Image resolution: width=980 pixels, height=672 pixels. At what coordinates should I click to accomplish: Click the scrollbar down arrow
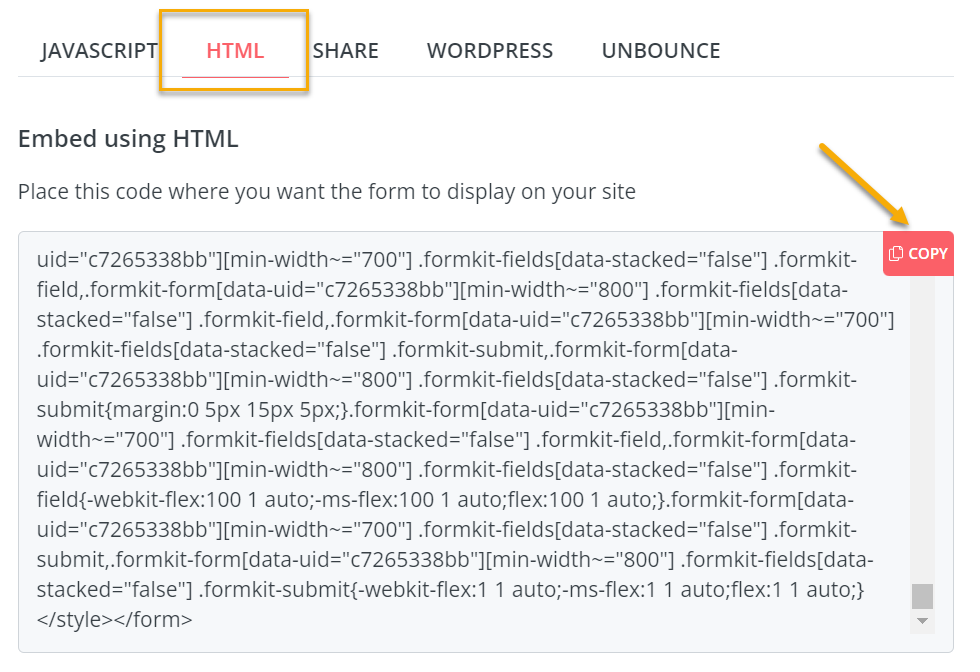[x=922, y=621]
